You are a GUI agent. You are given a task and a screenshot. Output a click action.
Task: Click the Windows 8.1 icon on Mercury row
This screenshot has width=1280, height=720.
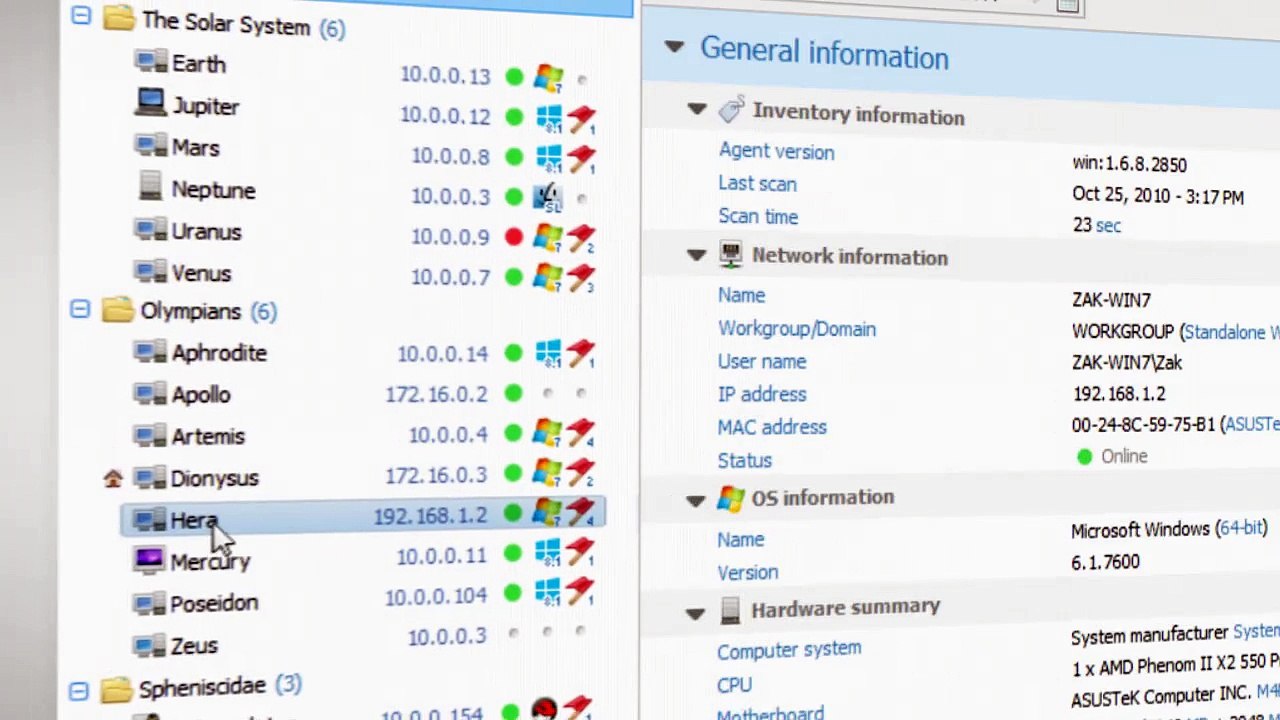coord(548,554)
